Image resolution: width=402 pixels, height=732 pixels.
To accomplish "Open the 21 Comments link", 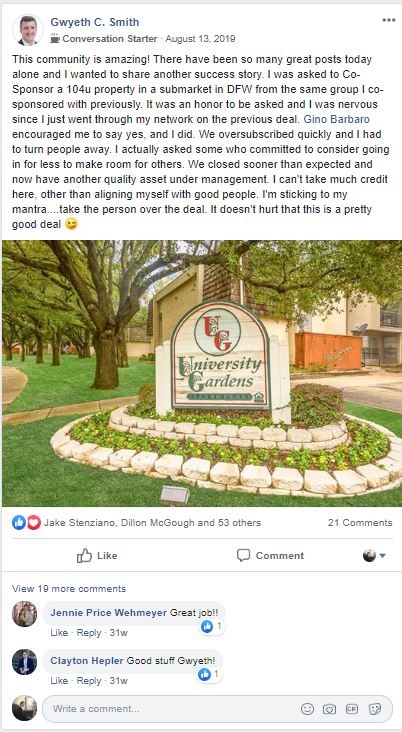I will click(360, 522).
